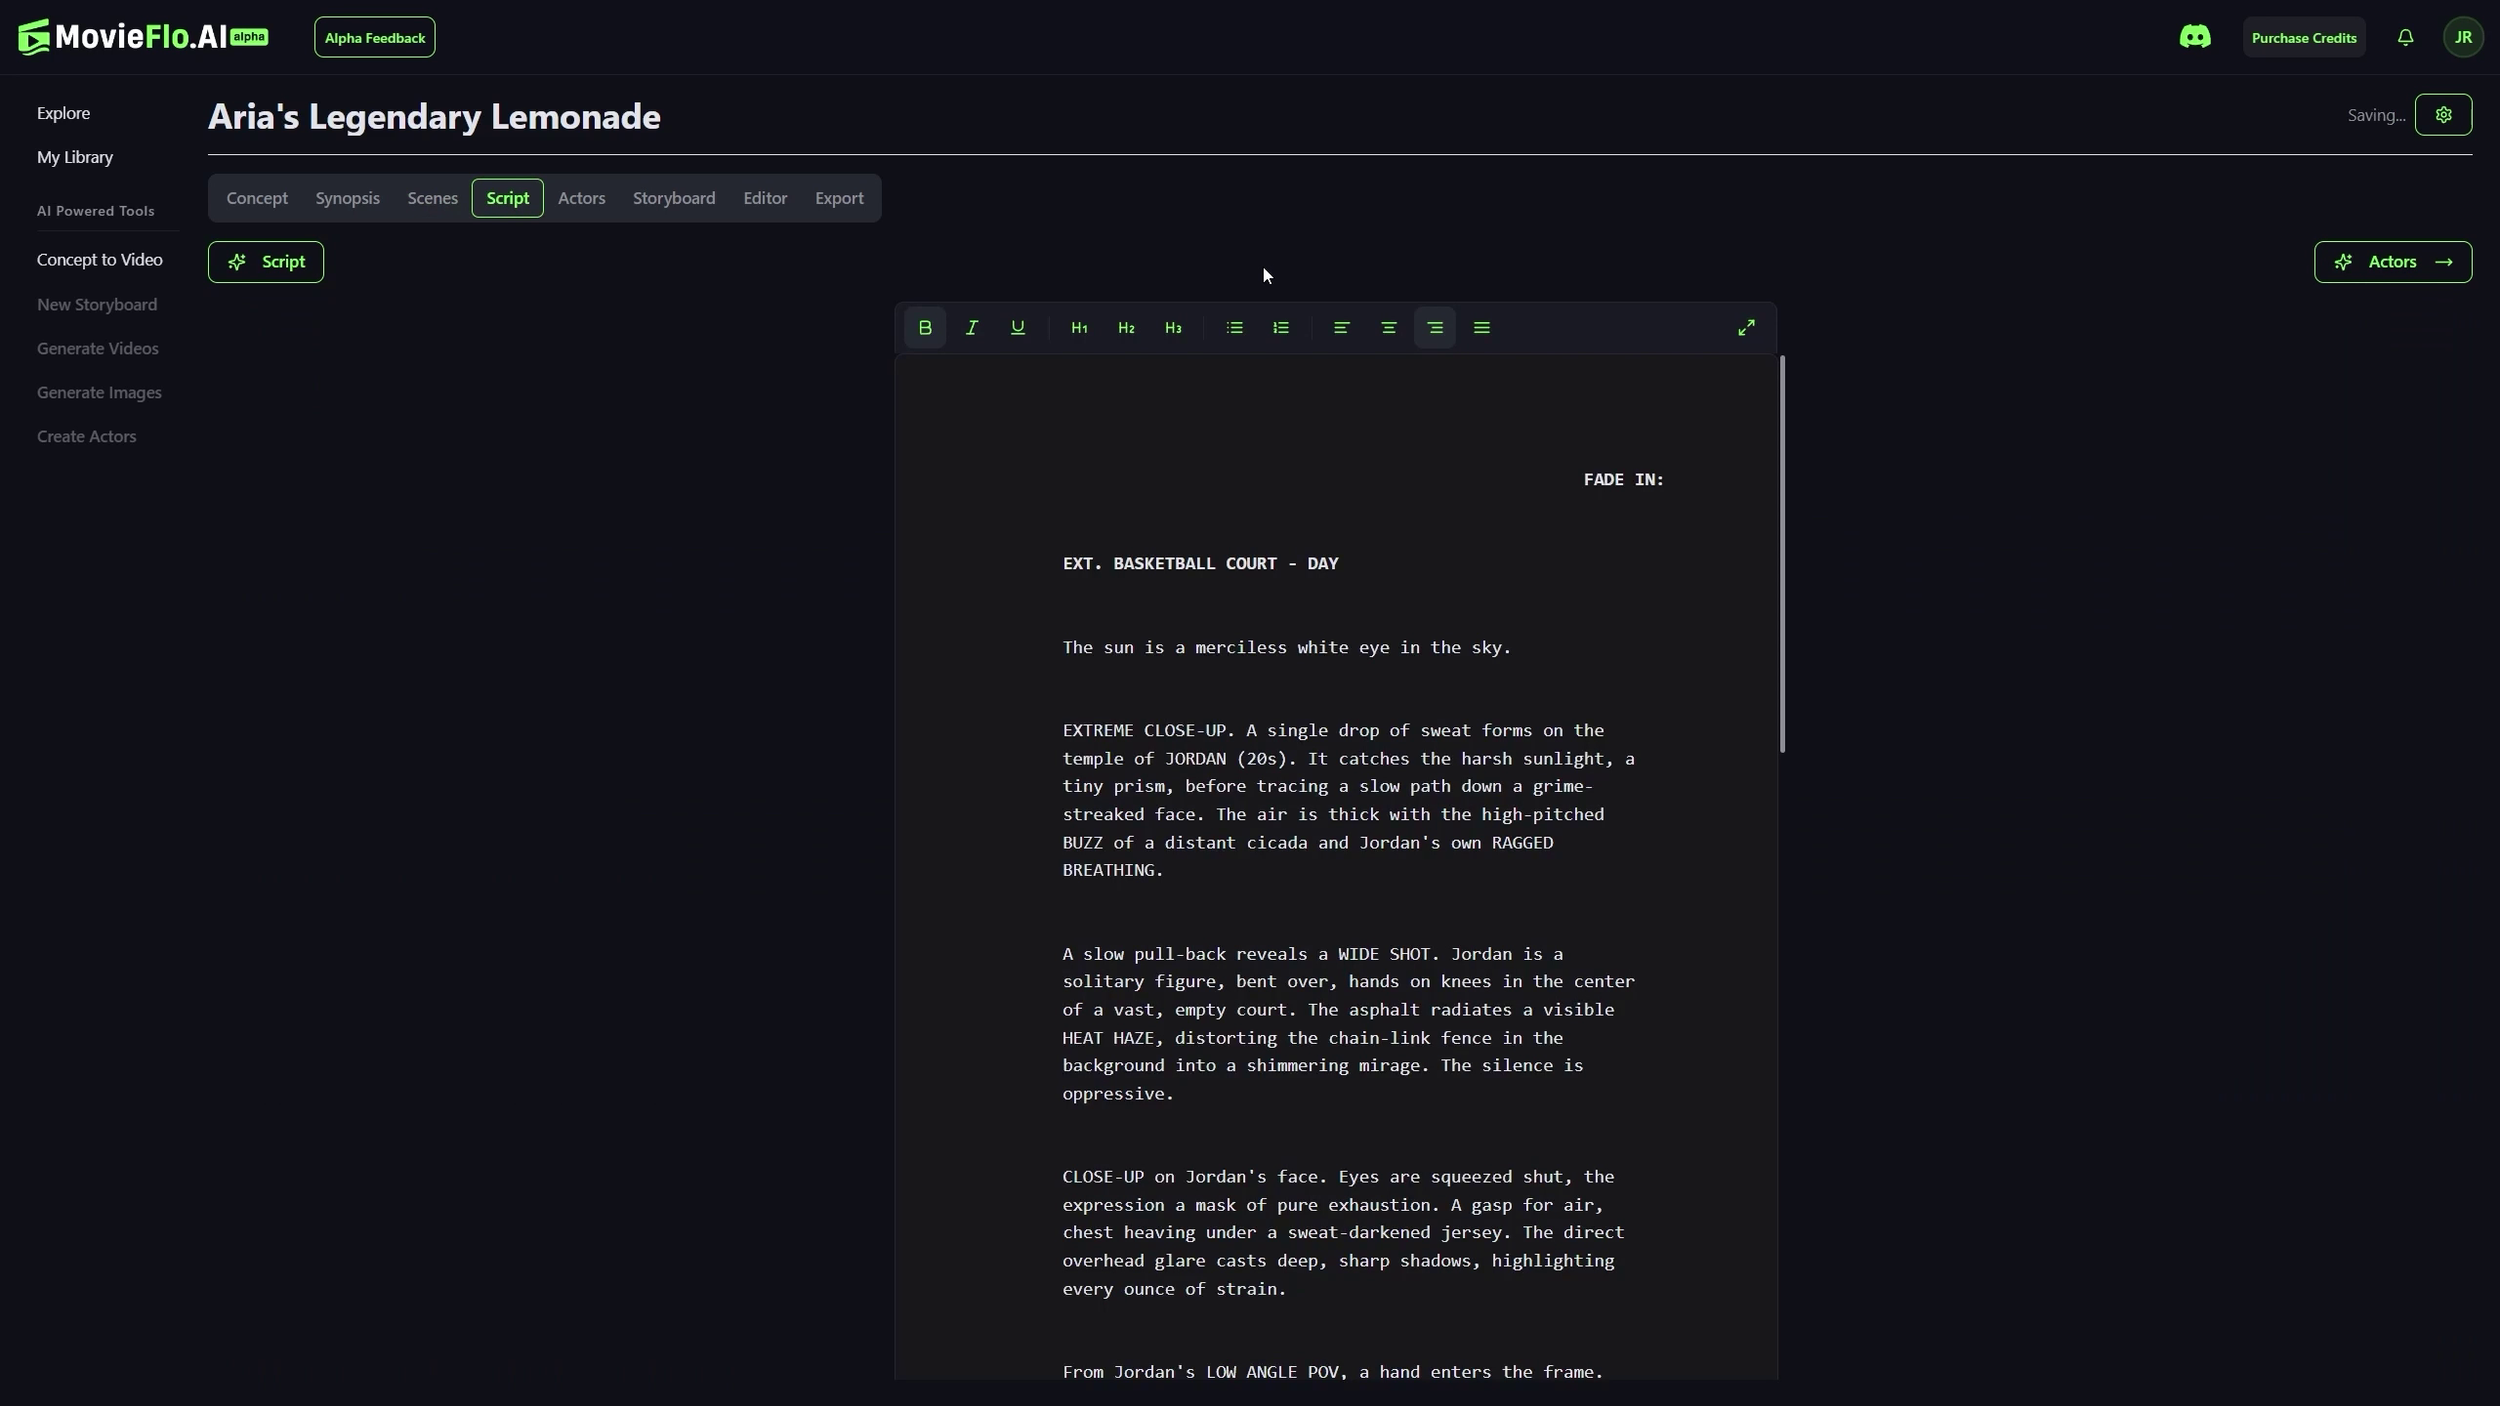Apply Heading 2 style
The image size is (2500, 1406).
pyautogui.click(x=1126, y=328)
